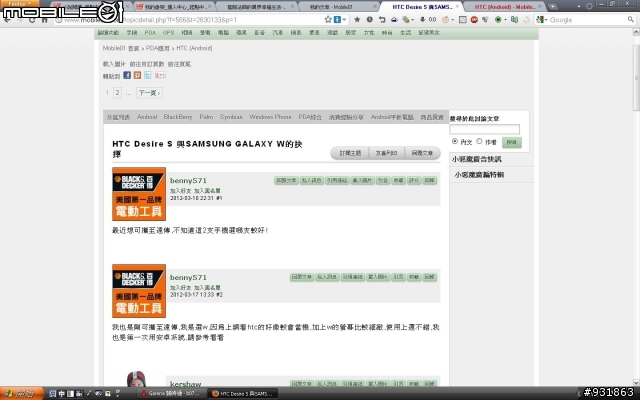Click the magnifier in Google search box
The image size is (640, 400).
click(x=631, y=20)
